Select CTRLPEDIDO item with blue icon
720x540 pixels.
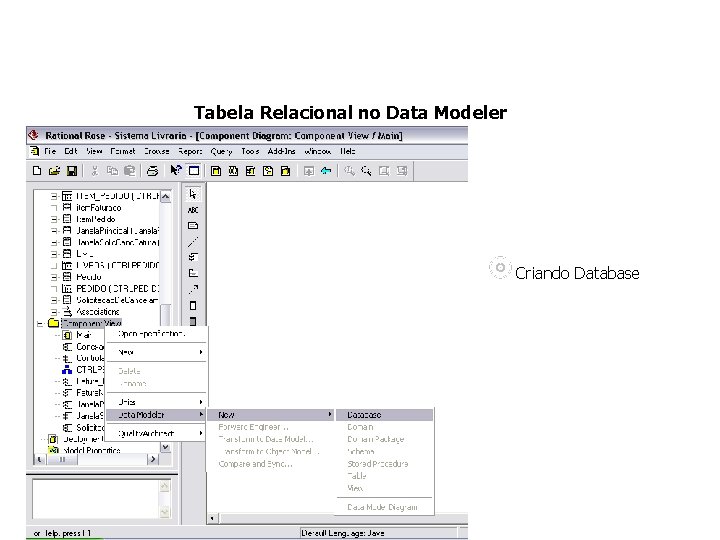point(84,370)
